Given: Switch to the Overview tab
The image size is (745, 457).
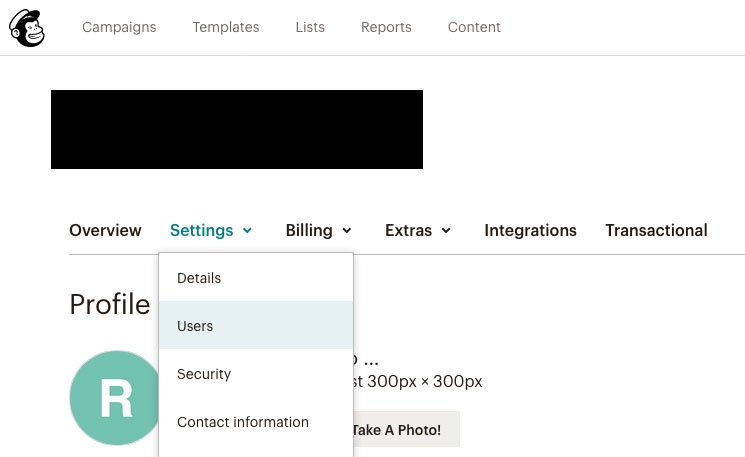Looking at the screenshot, I should pyautogui.click(x=105, y=230).
